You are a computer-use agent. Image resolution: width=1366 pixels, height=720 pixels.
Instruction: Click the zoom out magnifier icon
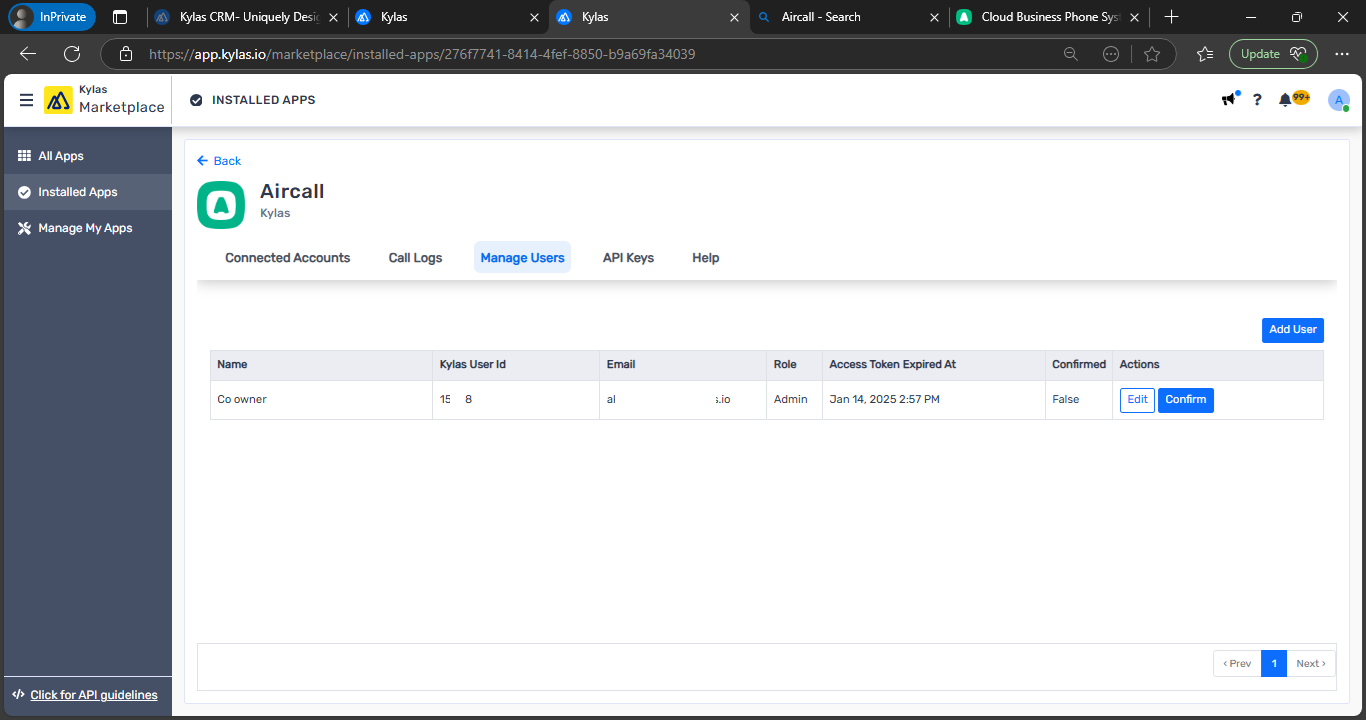[1070, 54]
